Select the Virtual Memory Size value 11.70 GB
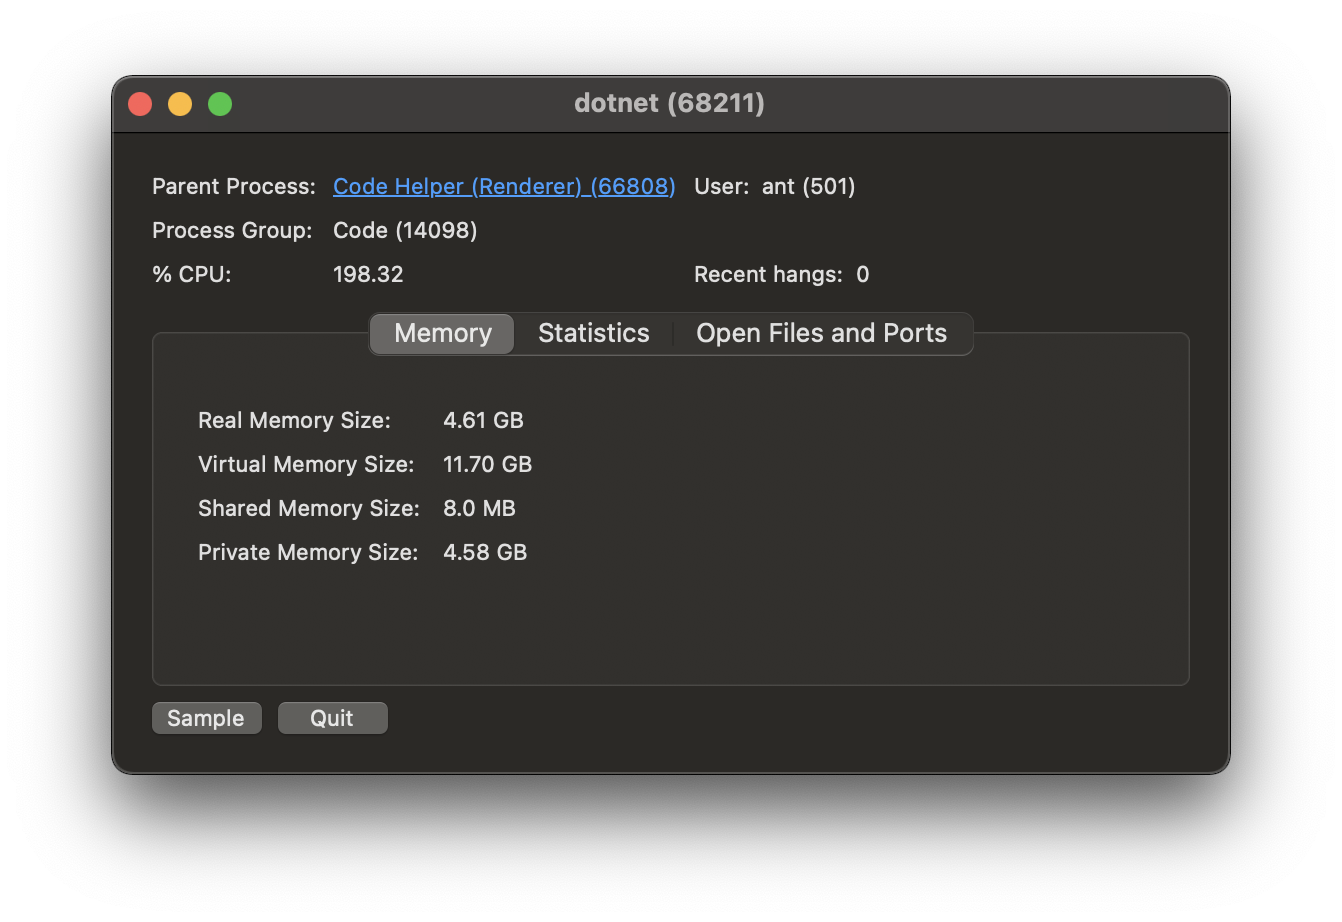This screenshot has width=1342, height=922. pos(487,464)
